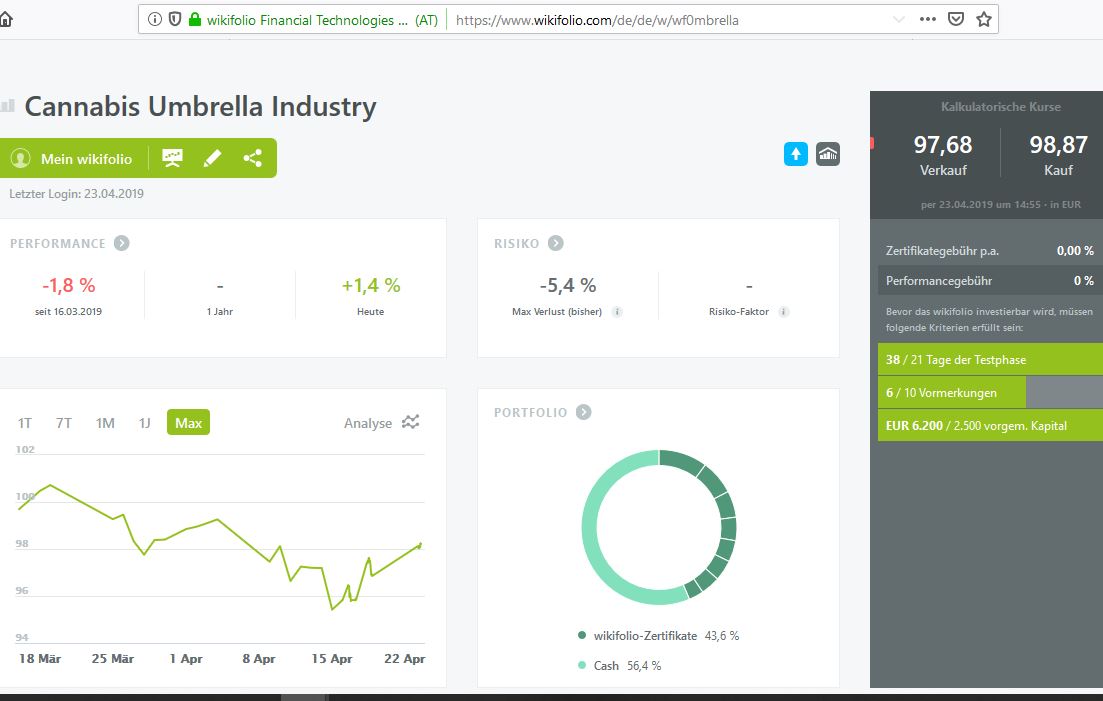Switch chart range to 7T
This screenshot has height=701, width=1103.
pos(64,423)
